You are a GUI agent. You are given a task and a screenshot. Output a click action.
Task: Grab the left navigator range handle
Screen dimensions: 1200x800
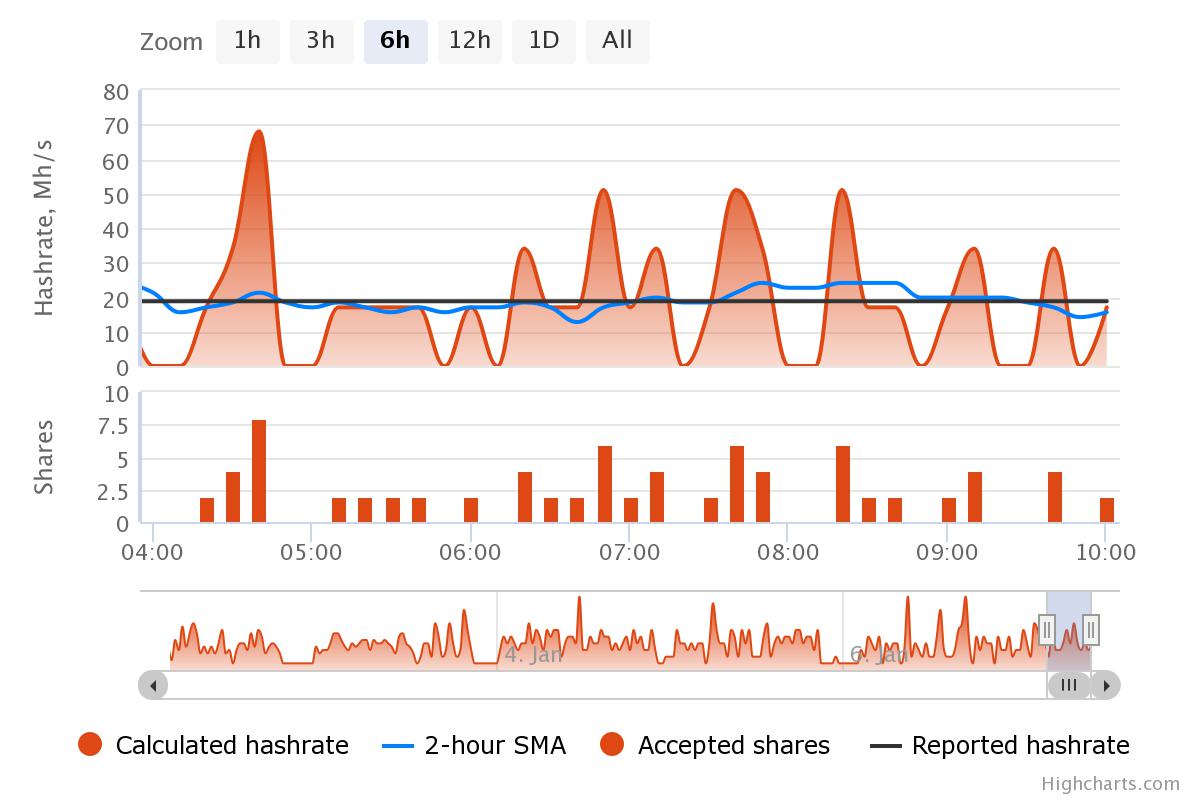(1047, 629)
